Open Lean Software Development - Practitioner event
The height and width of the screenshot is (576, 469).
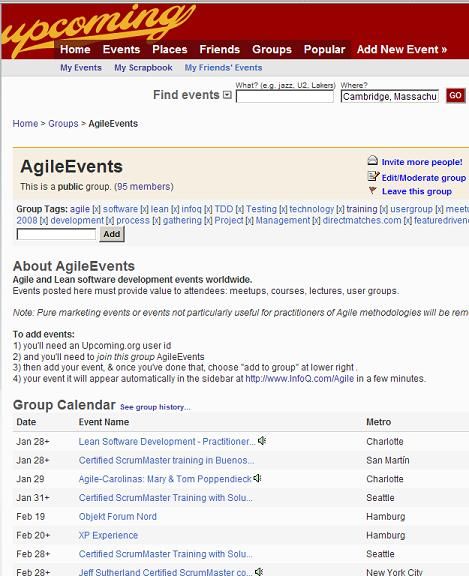[x=167, y=442]
